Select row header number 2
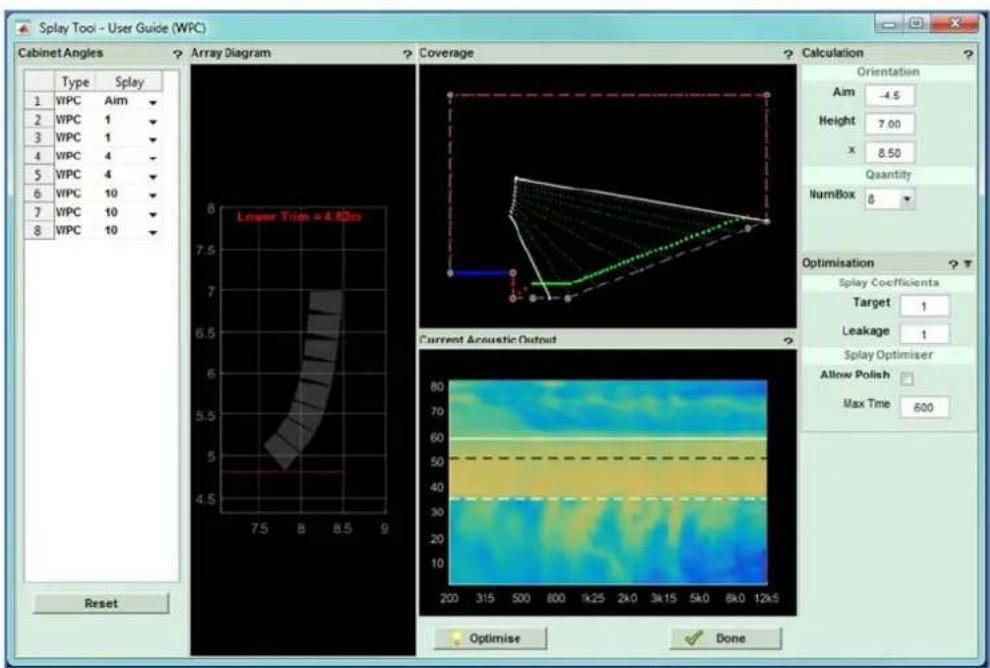This screenshot has width=990, height=668. tap(39, 119)
